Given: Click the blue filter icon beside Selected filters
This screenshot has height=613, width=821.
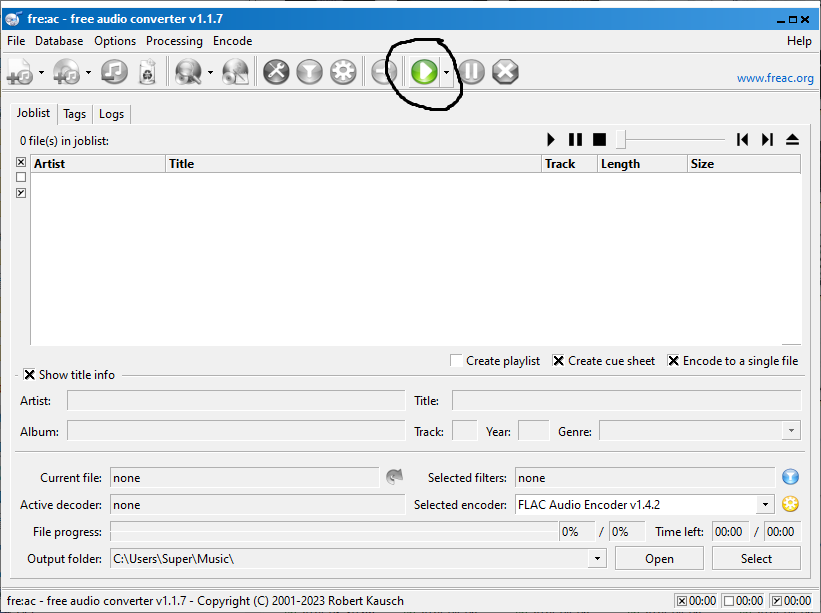Looking at the screenshot, I should [x=790, y=477].
